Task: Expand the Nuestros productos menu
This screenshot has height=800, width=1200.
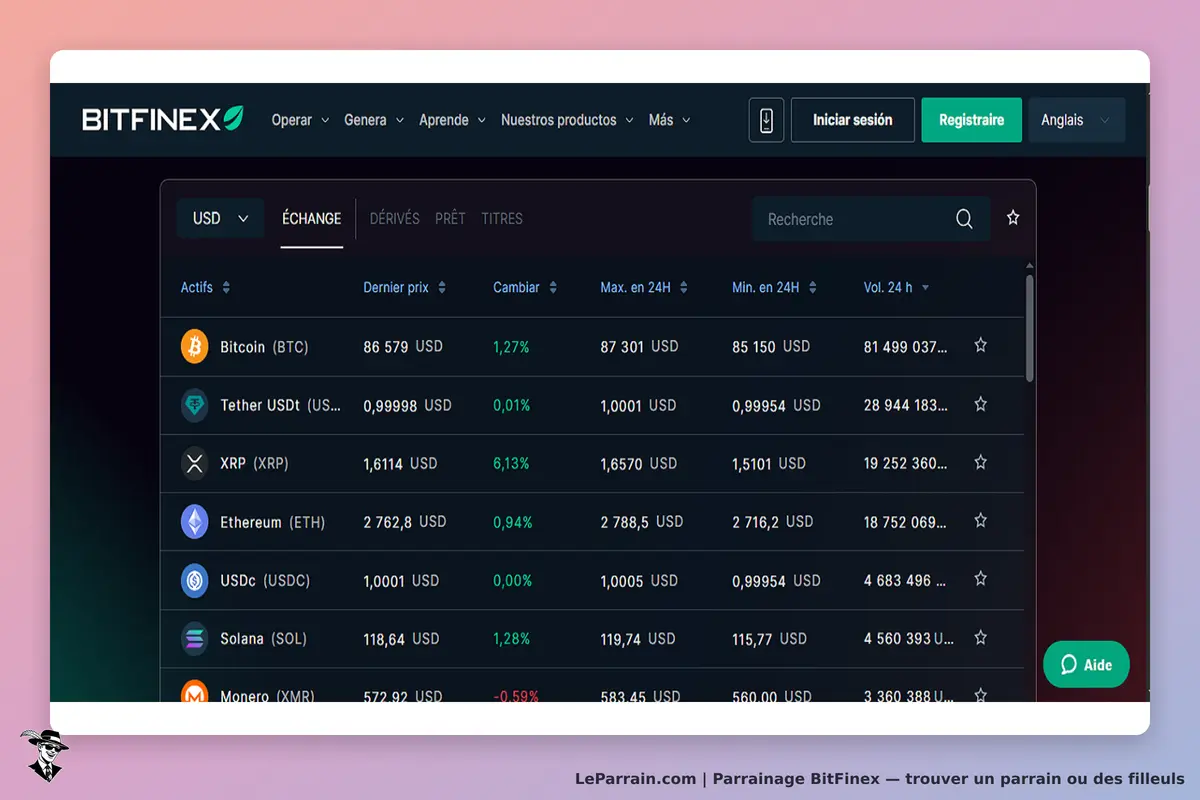Action: coord(567,120)
